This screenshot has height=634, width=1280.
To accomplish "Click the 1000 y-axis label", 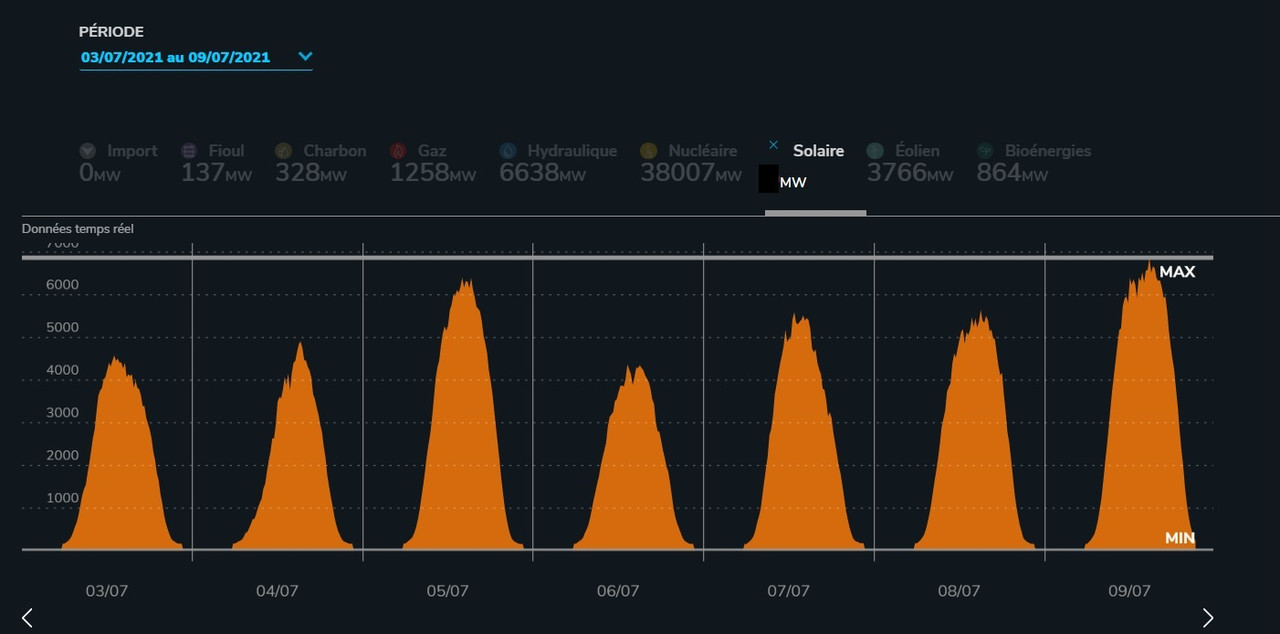I will 62,498.
